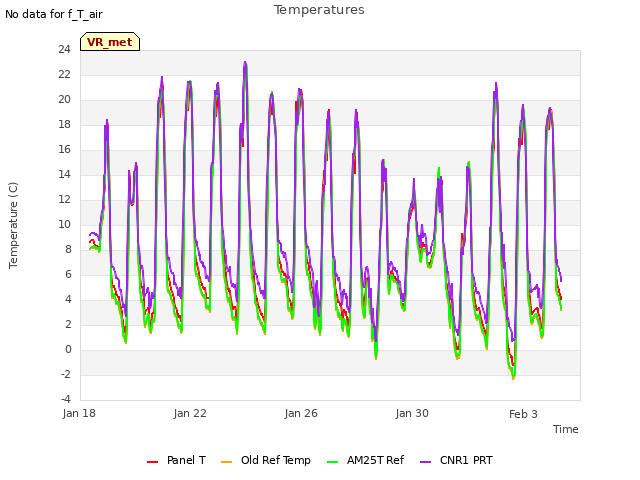Click the VR_met annotation label

pos(110,42)
